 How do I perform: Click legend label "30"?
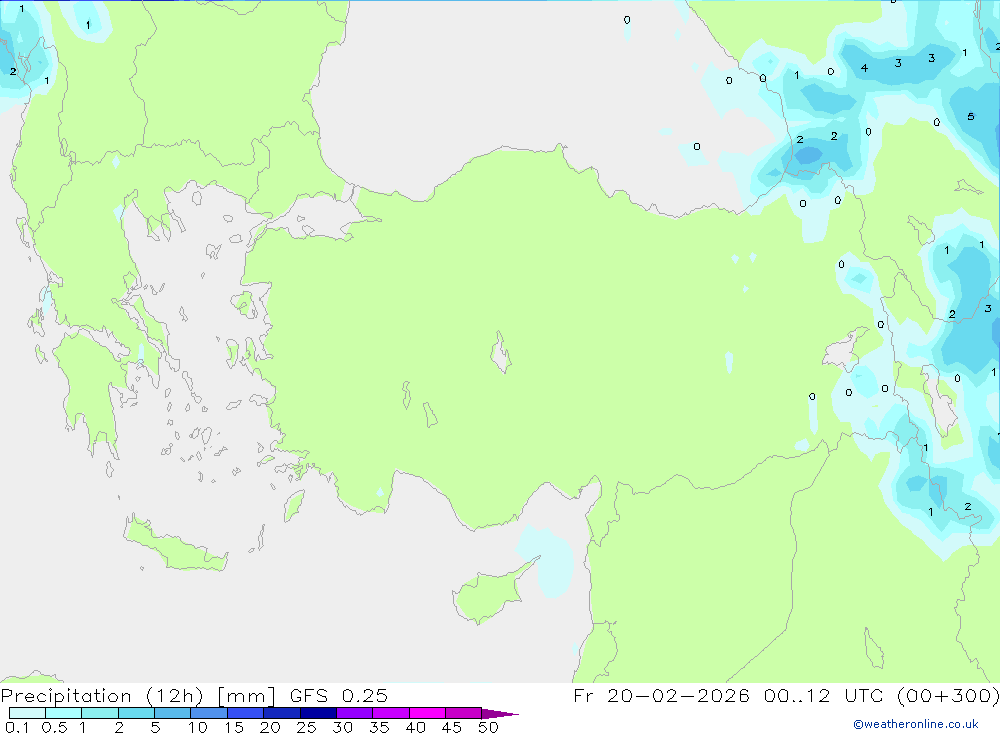[343, 727]
